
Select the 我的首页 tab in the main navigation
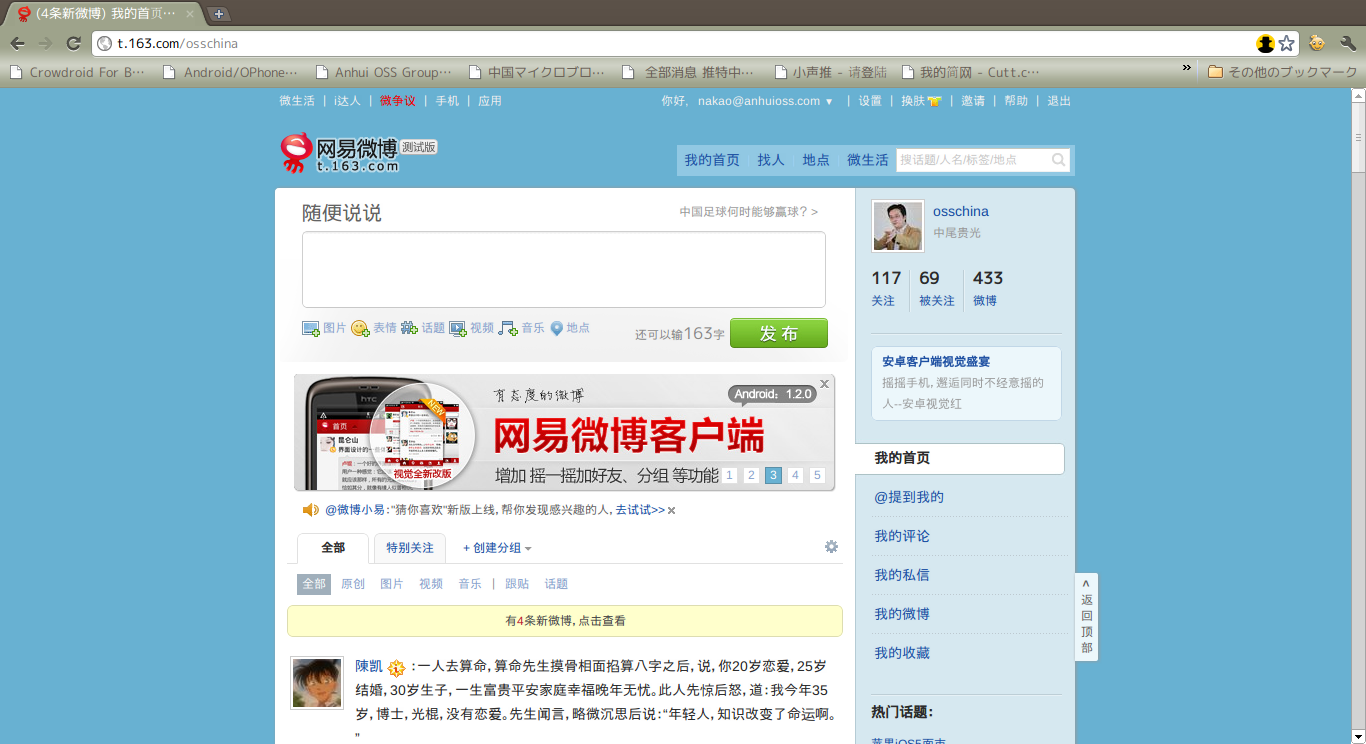(712, 160)
